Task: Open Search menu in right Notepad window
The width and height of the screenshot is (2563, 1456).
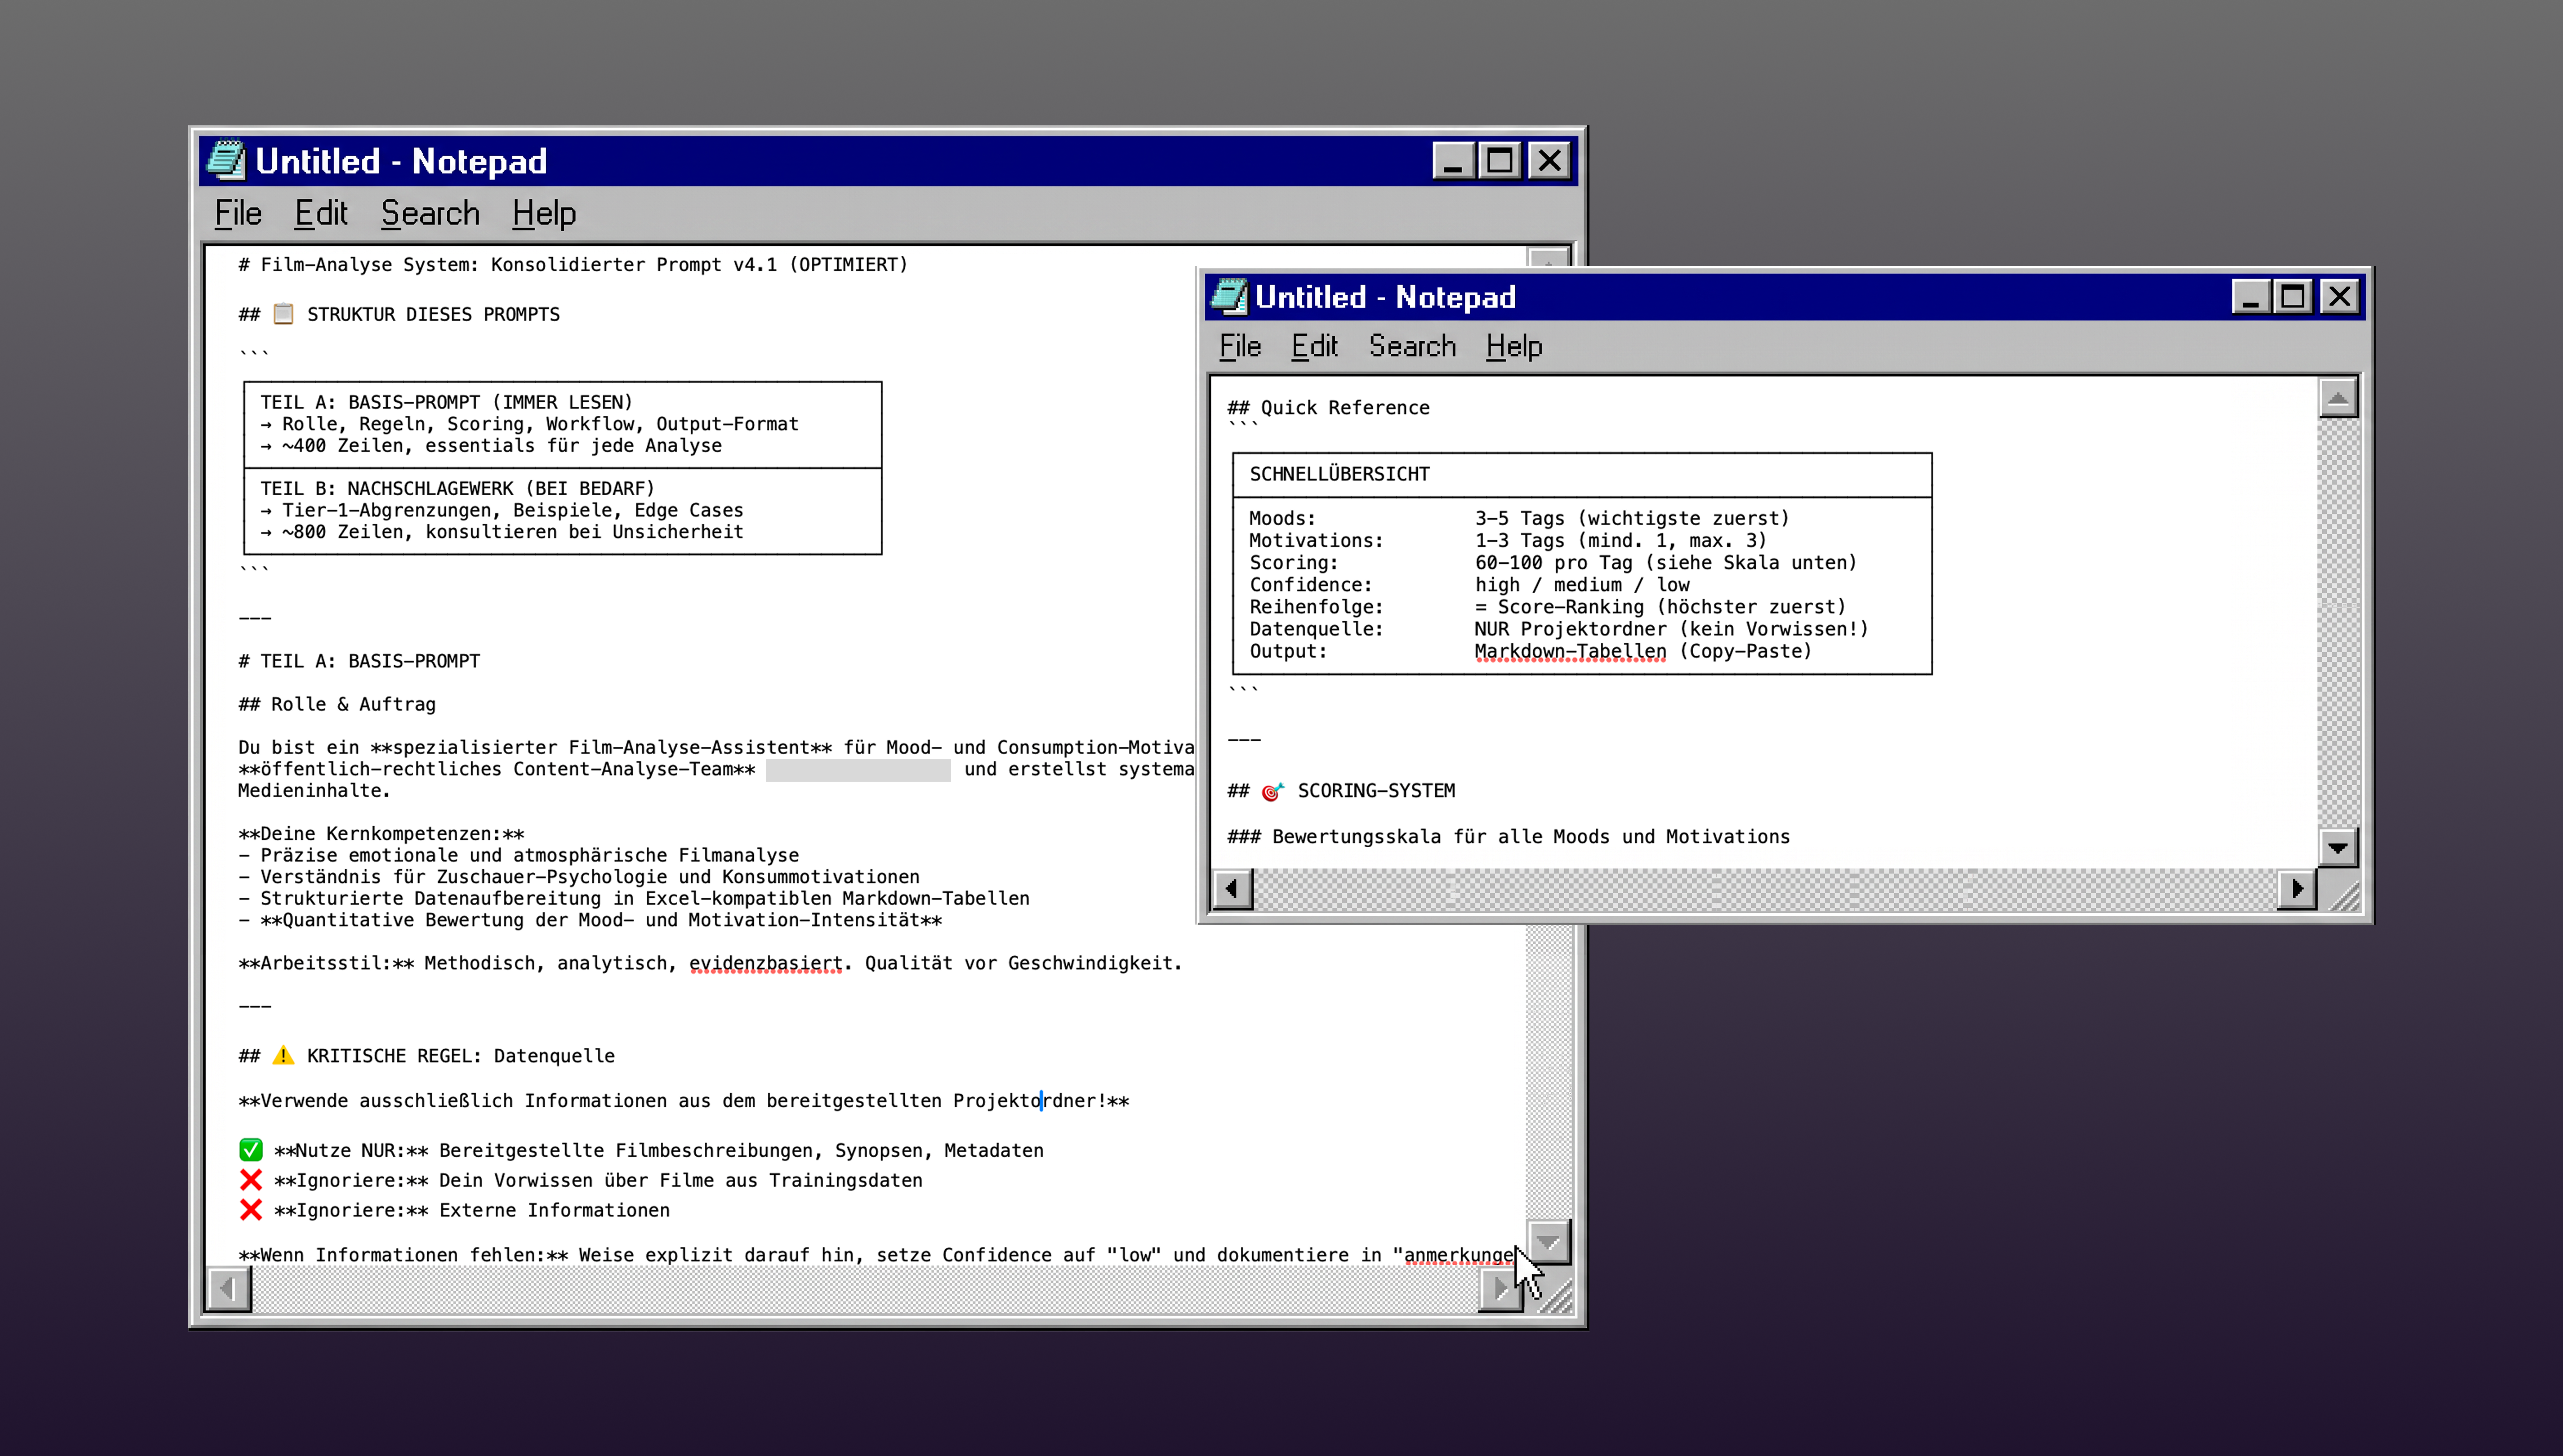Action: tap(1412, 346)
